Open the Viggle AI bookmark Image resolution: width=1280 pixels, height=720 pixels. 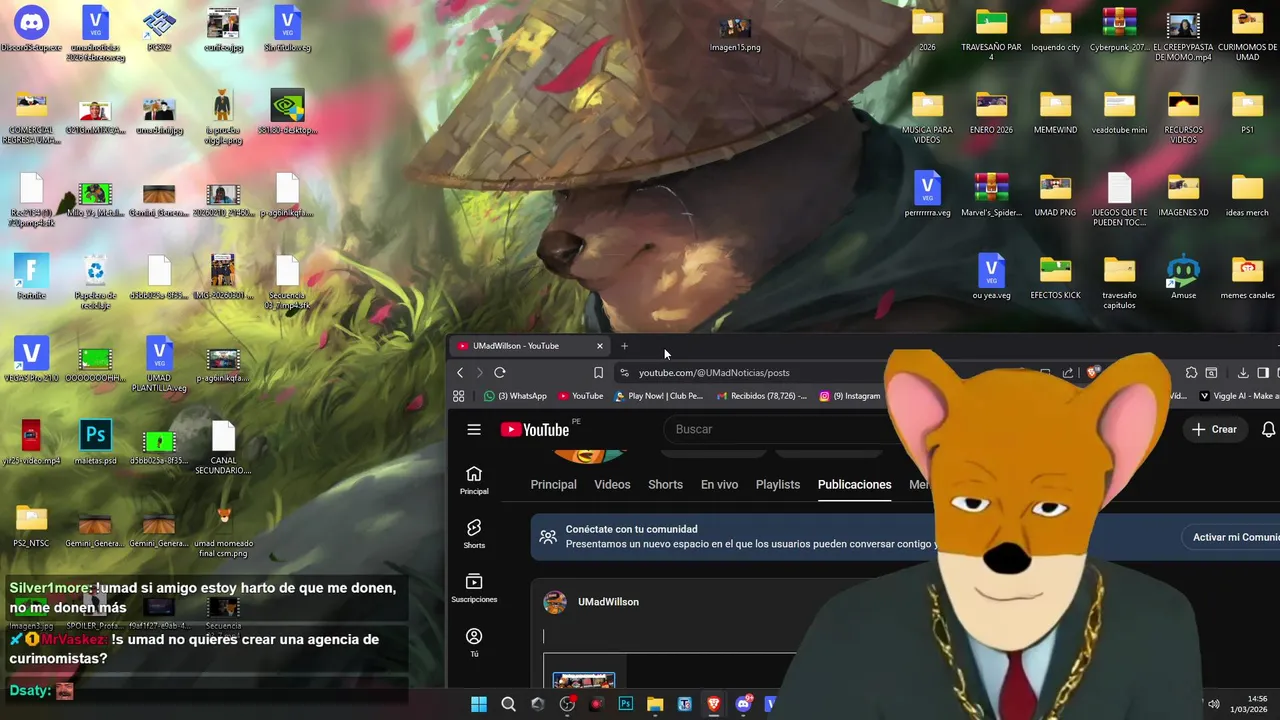pos(1239,396)
